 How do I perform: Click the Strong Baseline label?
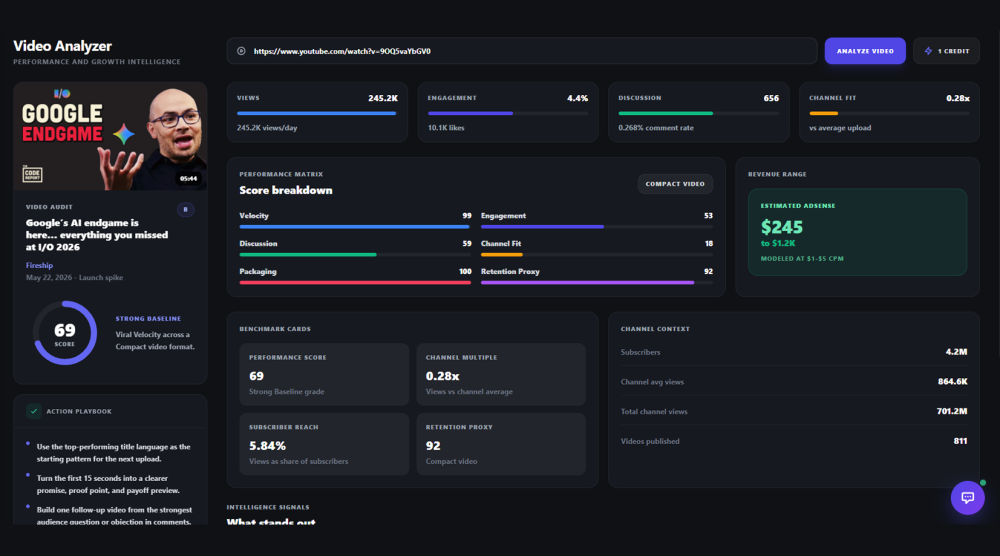point(148,318)
